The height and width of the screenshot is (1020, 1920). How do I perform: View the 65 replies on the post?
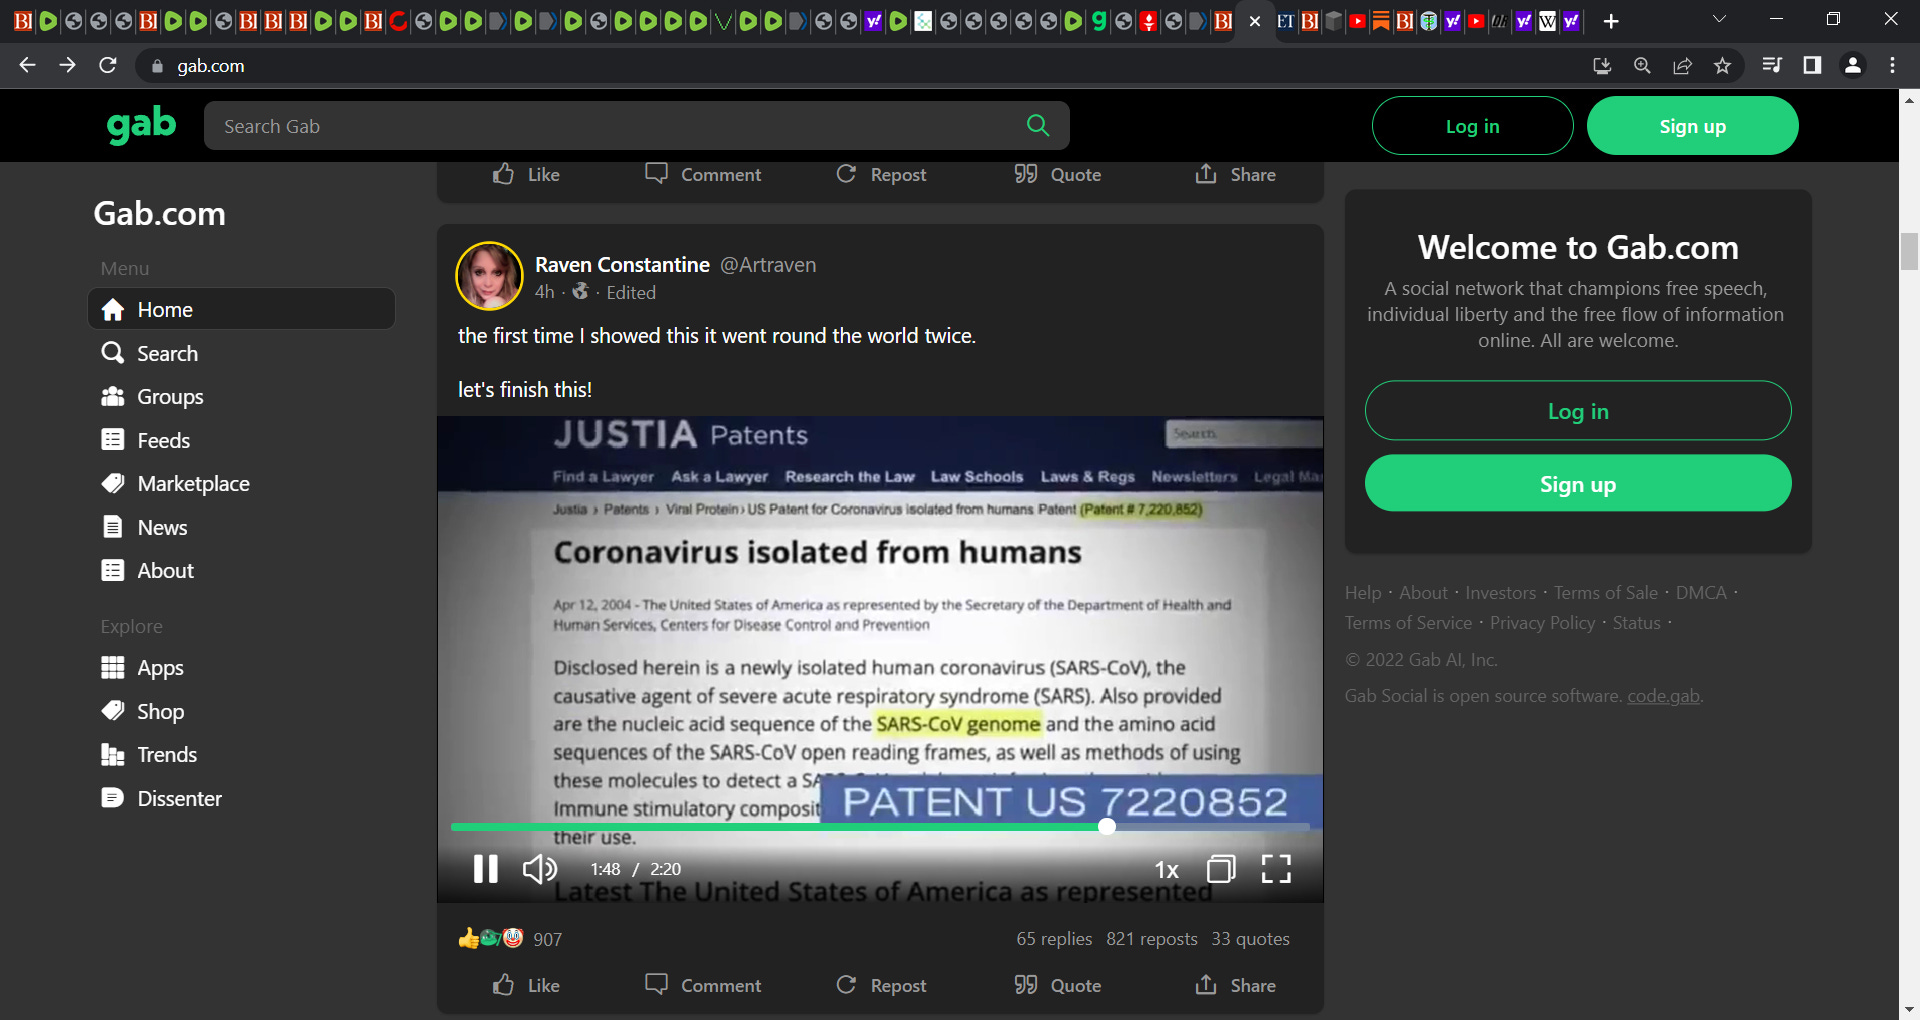[x=1054, y=939]
